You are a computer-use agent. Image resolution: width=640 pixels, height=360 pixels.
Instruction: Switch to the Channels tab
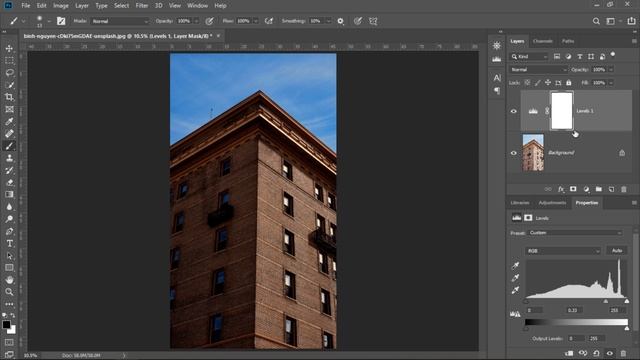coord(542,41)
